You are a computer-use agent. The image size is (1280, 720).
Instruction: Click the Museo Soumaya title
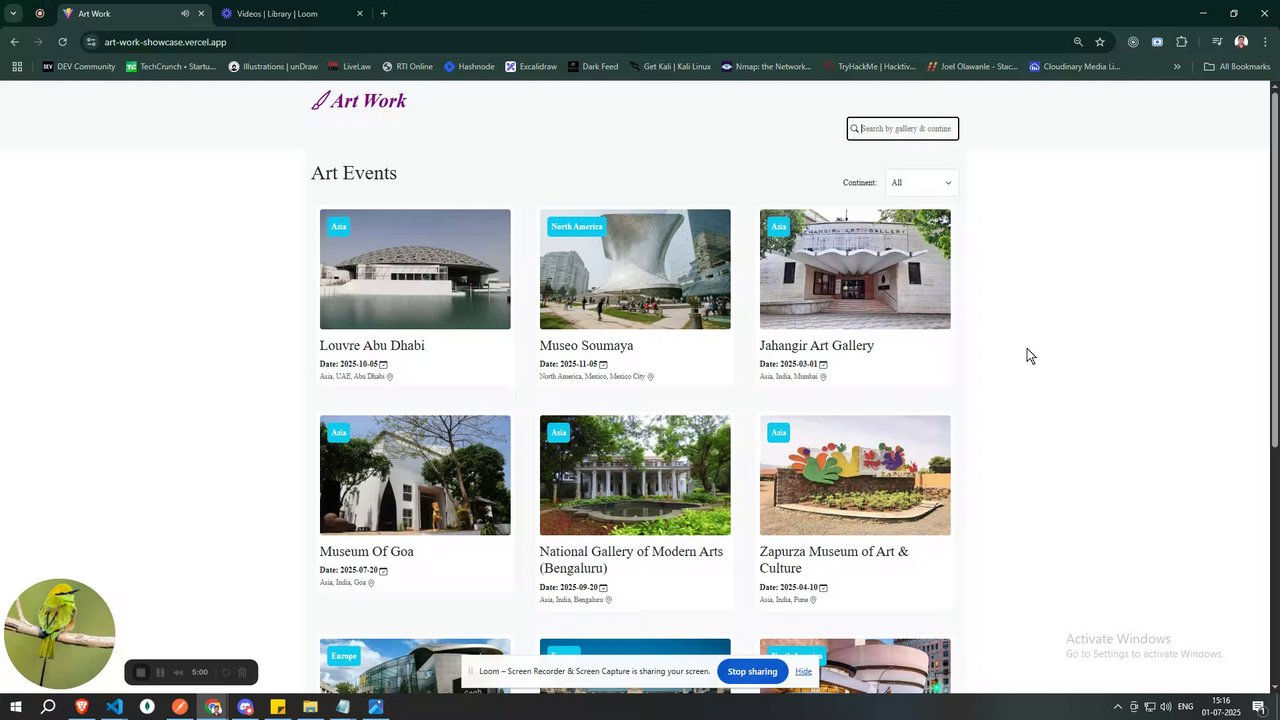point(586,346)
